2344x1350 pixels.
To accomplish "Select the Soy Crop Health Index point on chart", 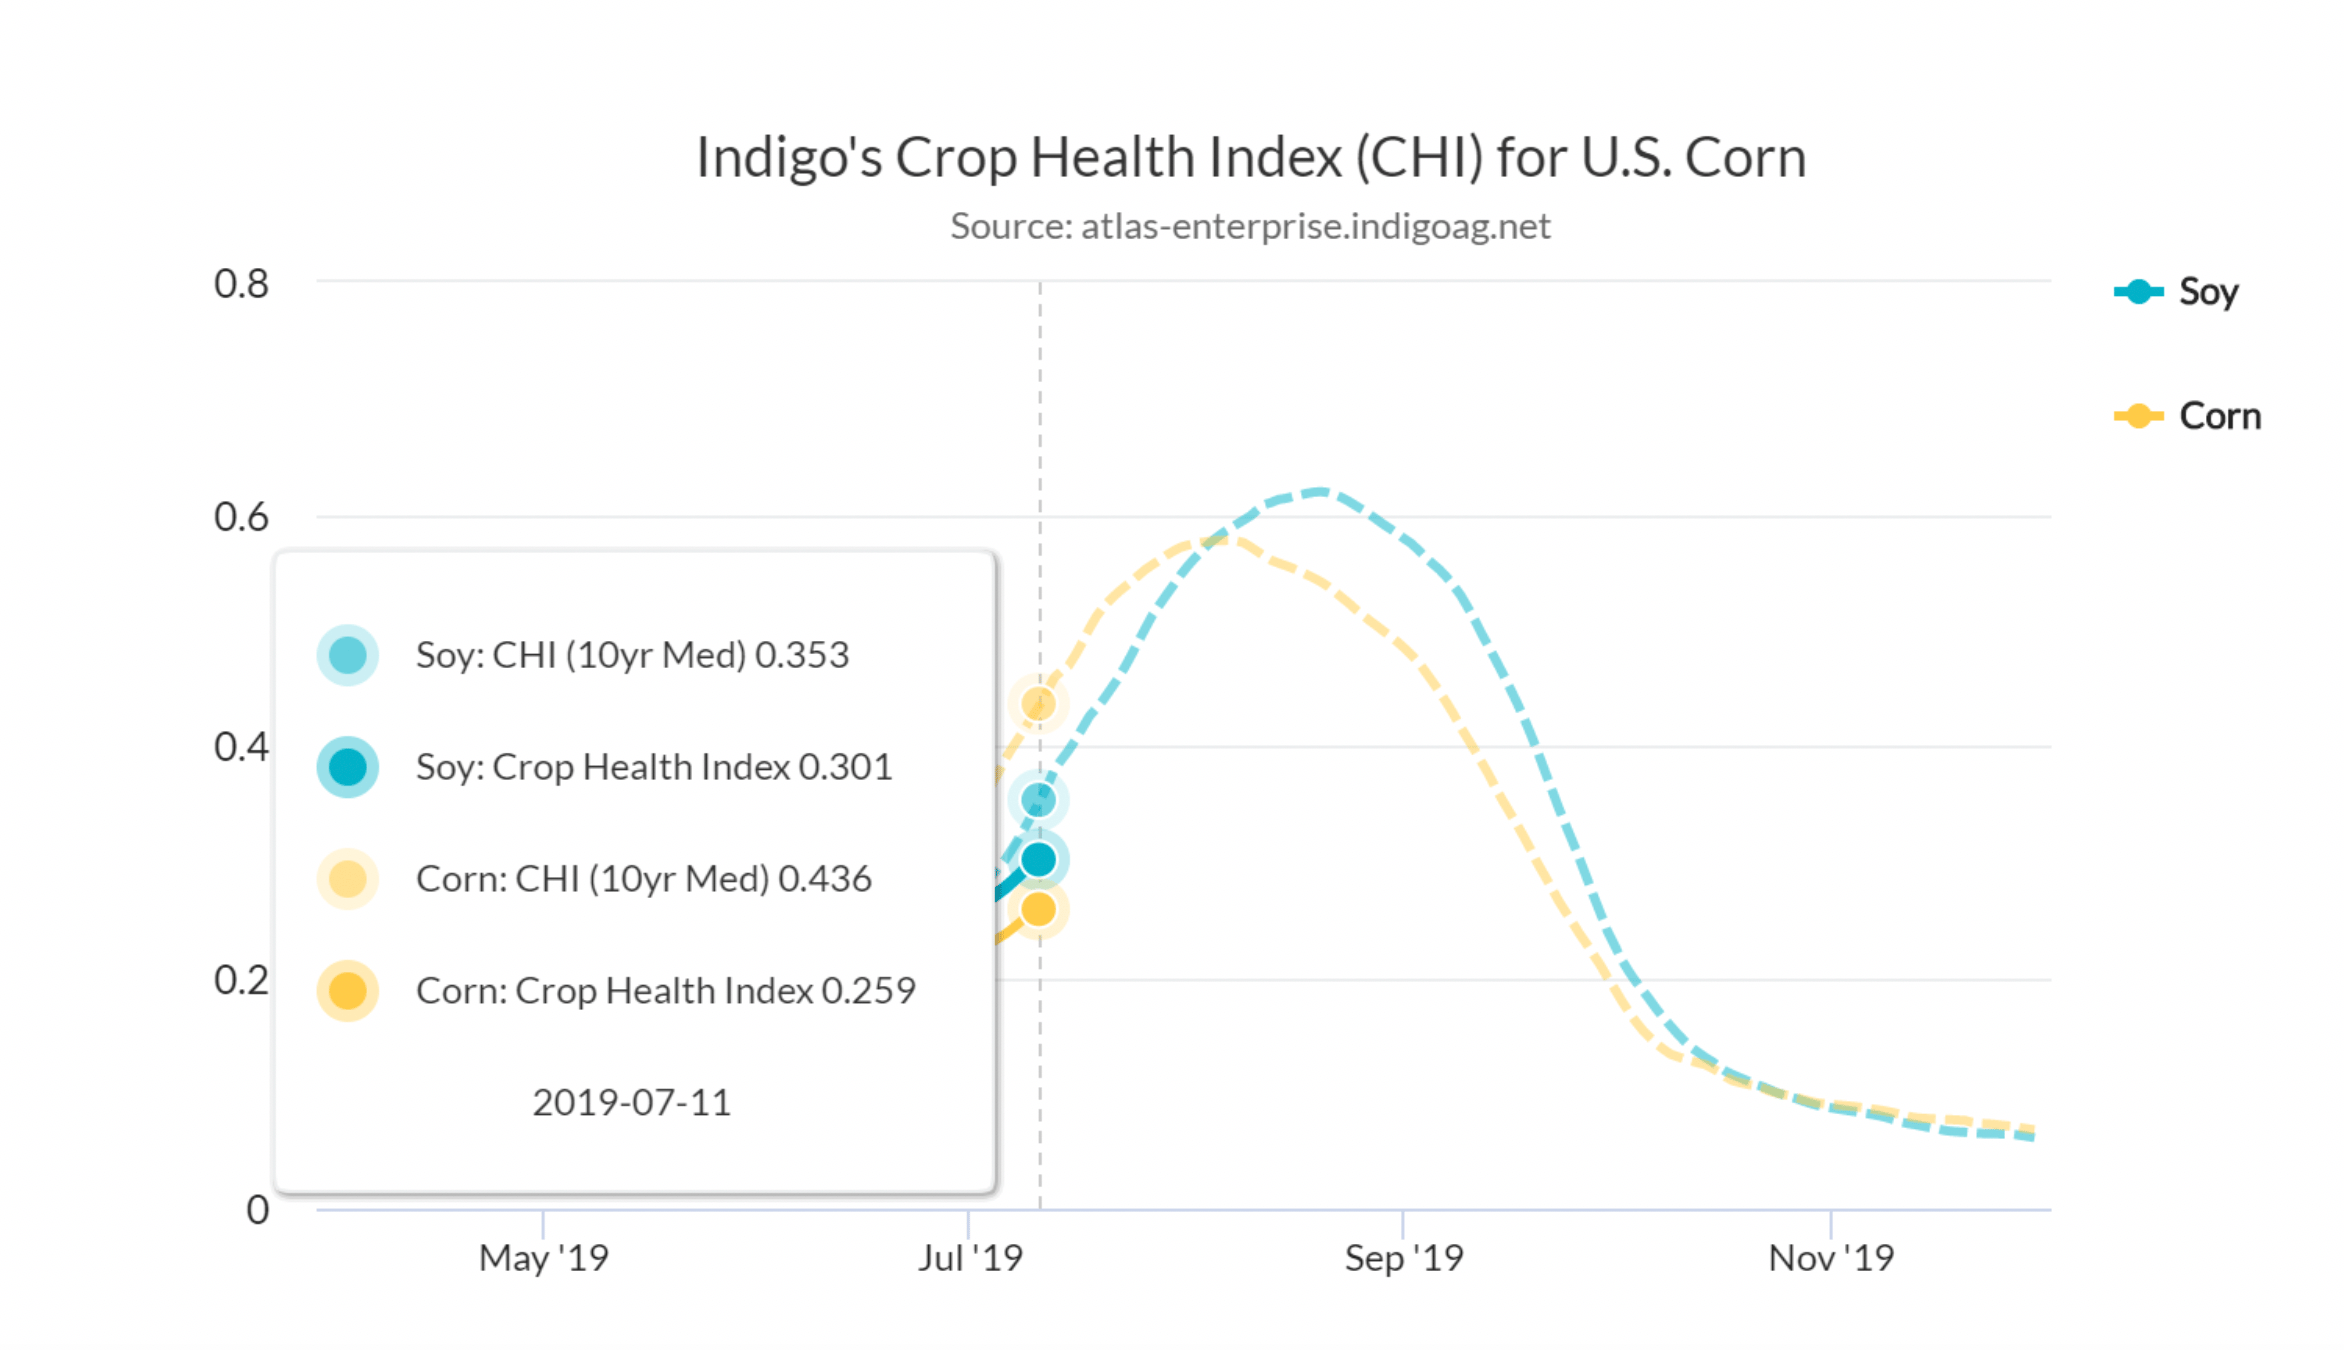I will point(1039,860).
